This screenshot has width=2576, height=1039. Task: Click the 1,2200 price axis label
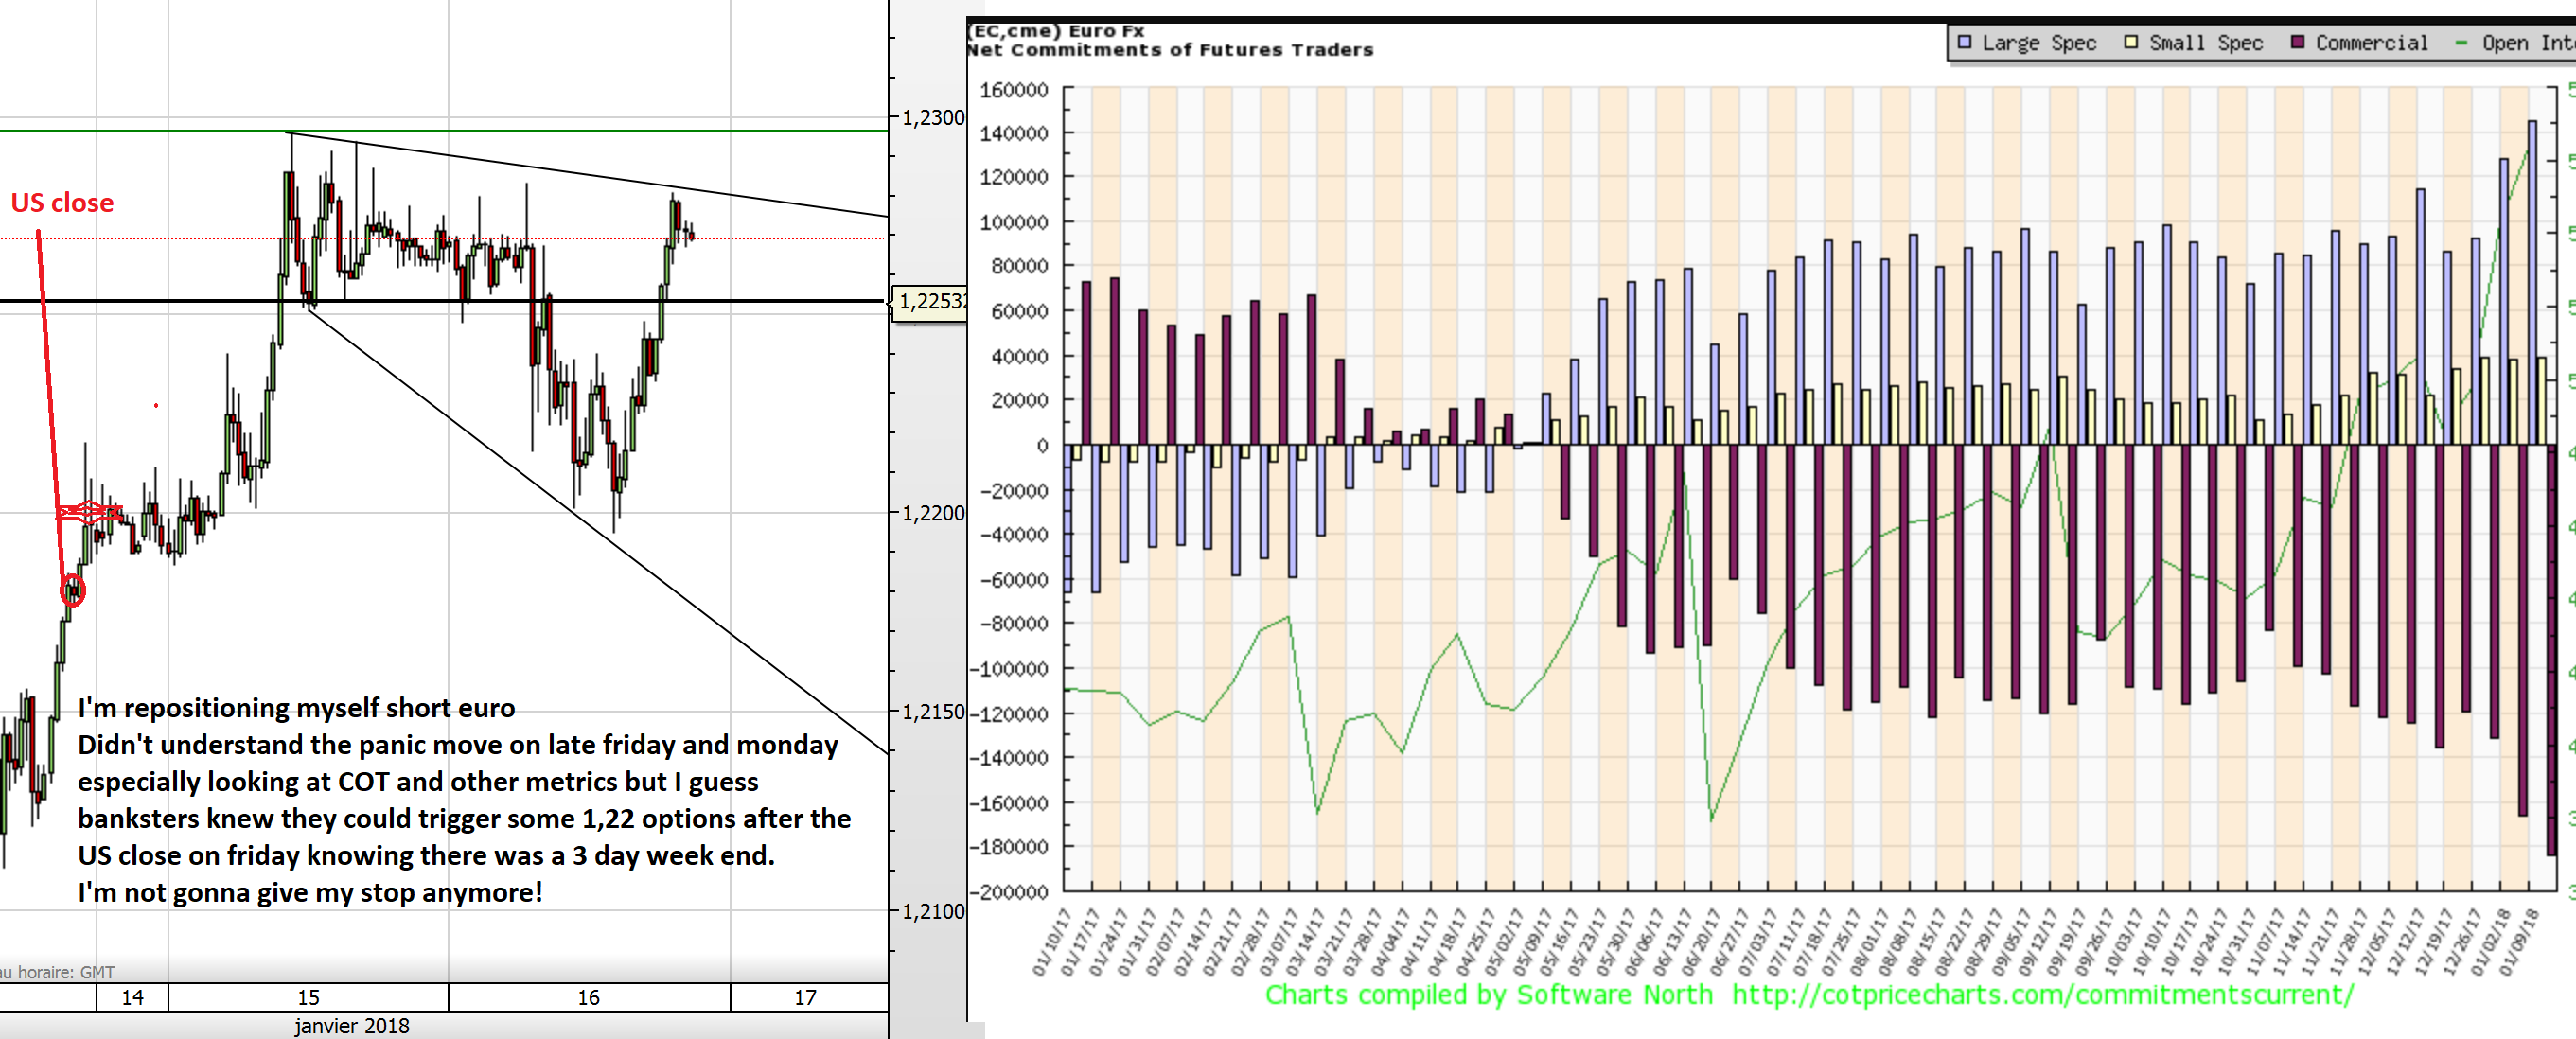[932, 513]
